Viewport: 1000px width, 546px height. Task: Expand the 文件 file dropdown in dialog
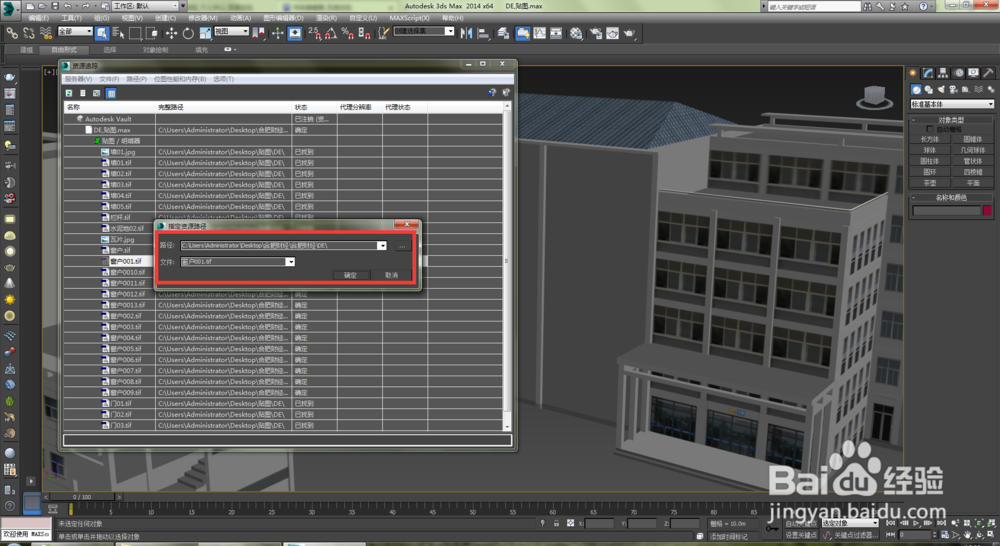(290, 262)
